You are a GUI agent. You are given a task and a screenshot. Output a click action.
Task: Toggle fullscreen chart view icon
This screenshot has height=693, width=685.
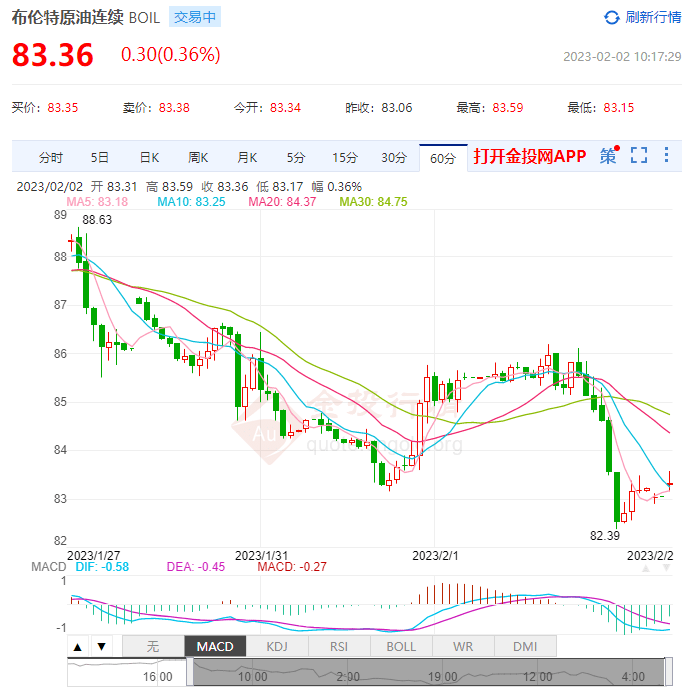(638, 156)
